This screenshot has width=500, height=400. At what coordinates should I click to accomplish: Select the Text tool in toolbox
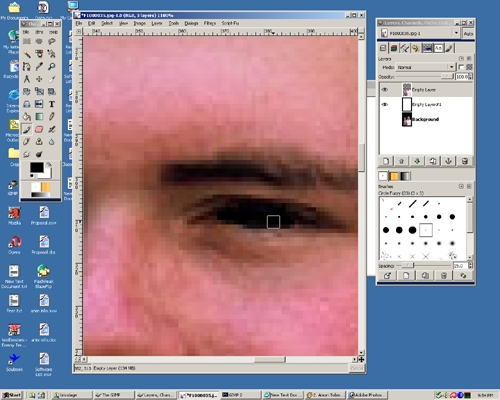click(52, 104)
